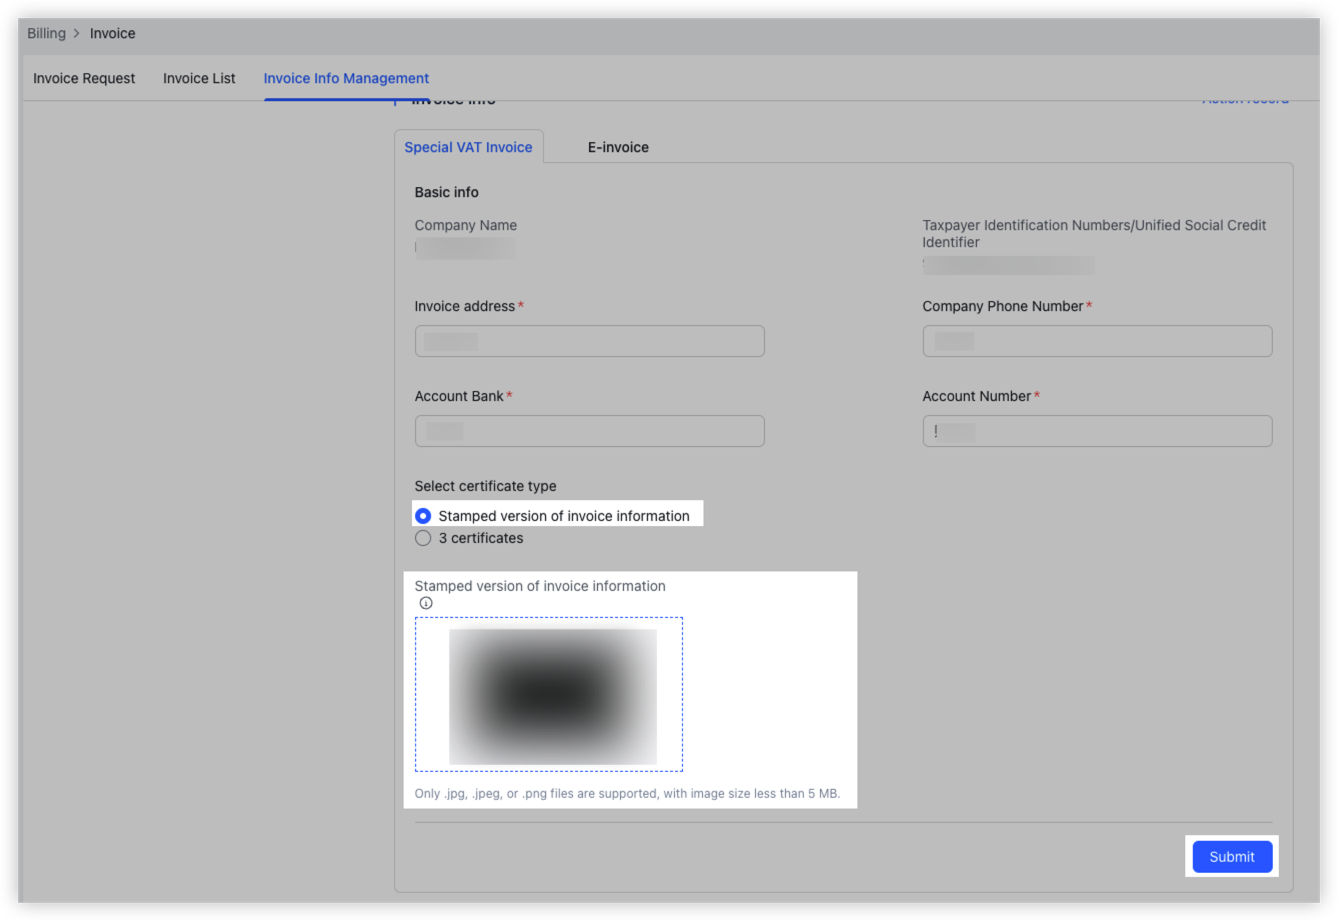Screen dimensions: 1338x921
Task: Click the Billing breadcrumb
Action: click(46, 33)
